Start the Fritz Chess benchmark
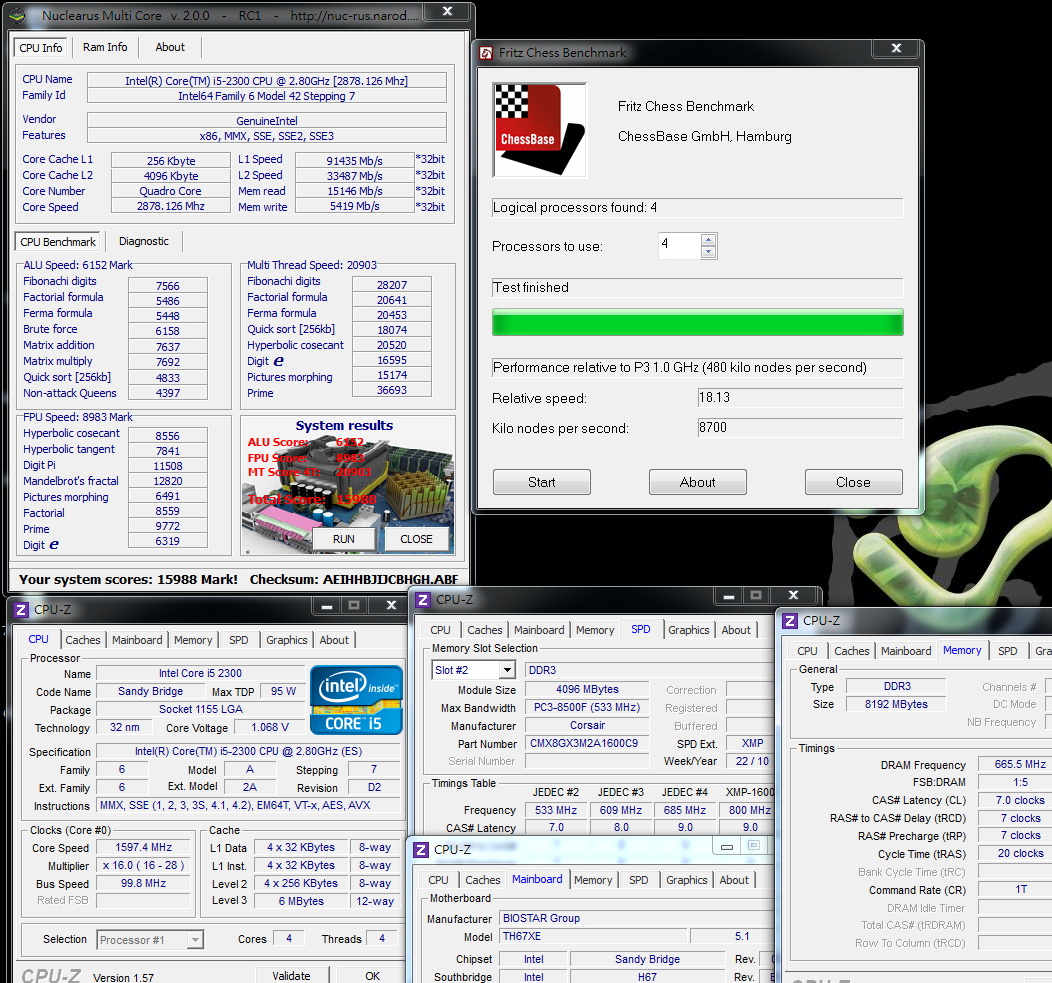The image size is (1052, 983). (x=541, y=482)
